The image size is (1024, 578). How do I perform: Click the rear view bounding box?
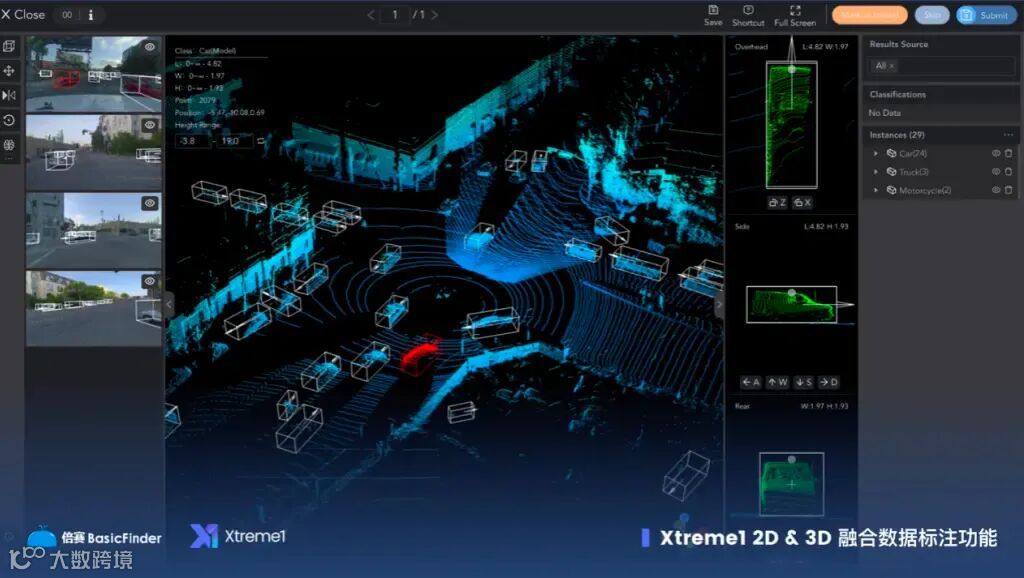[x=792, y=484]
